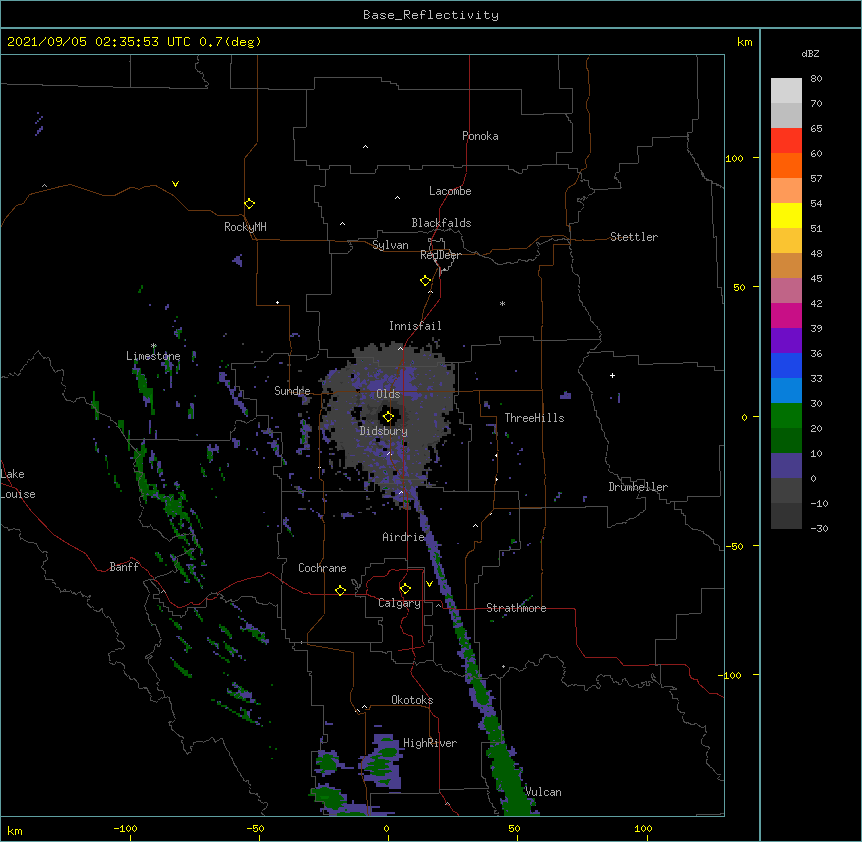Pick the yellow 51–54 dBZ legend swatch
This screenshot has height=842, width=862.
point(786,215)
